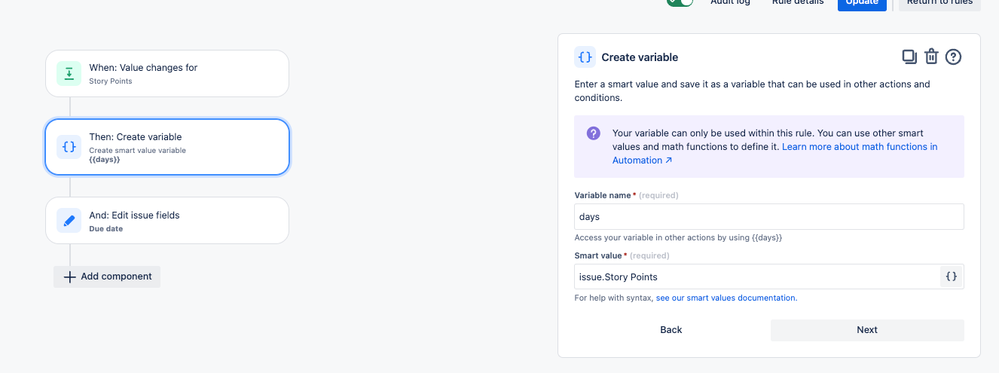Image resolution: width=999 pixels, height=373 pixels.
Task: Open the Audit log tab
Action: [730, 2]
